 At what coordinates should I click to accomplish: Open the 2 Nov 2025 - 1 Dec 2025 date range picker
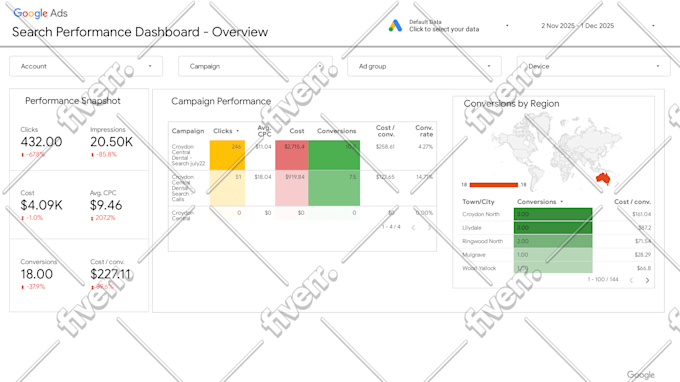[x=597, y=26]
